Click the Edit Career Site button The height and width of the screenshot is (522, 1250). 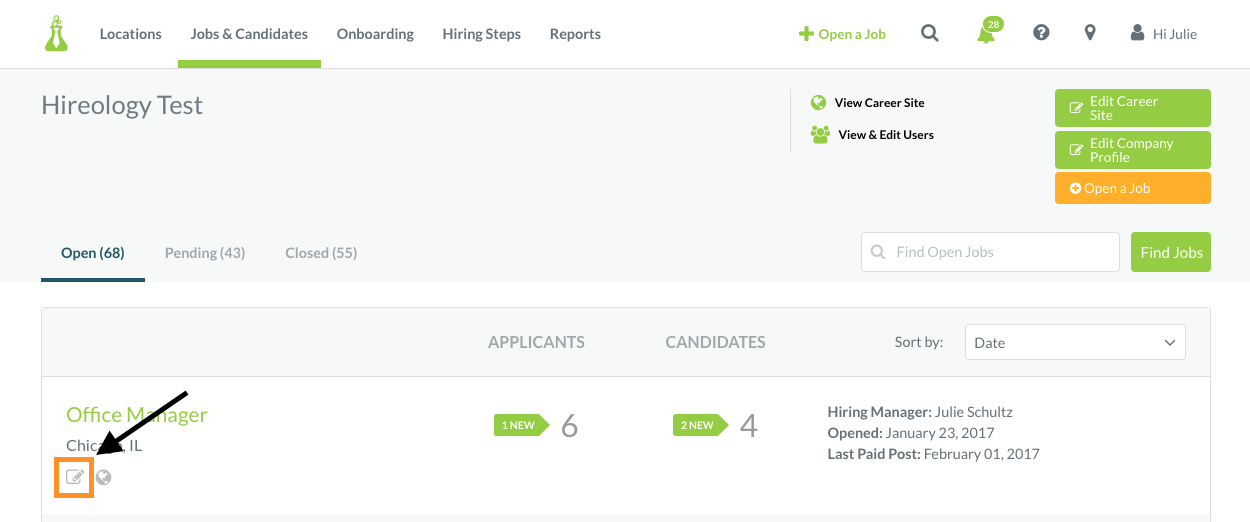pyautogui.click(x=1132, y=108)
